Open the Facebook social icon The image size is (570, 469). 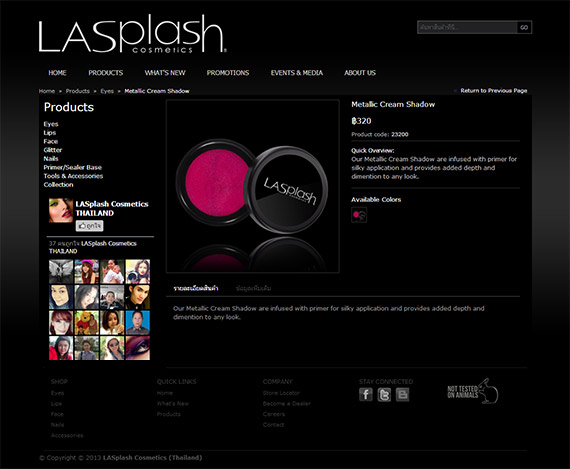(x=366, y=394)
